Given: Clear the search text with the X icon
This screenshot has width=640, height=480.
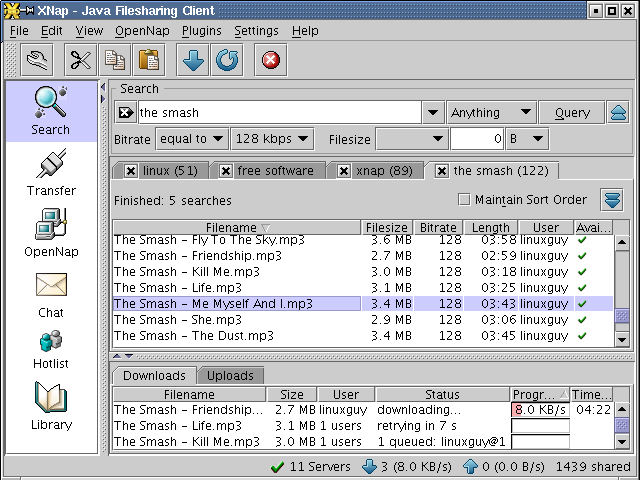Looking at the screenshot, I should pos(125,112).
